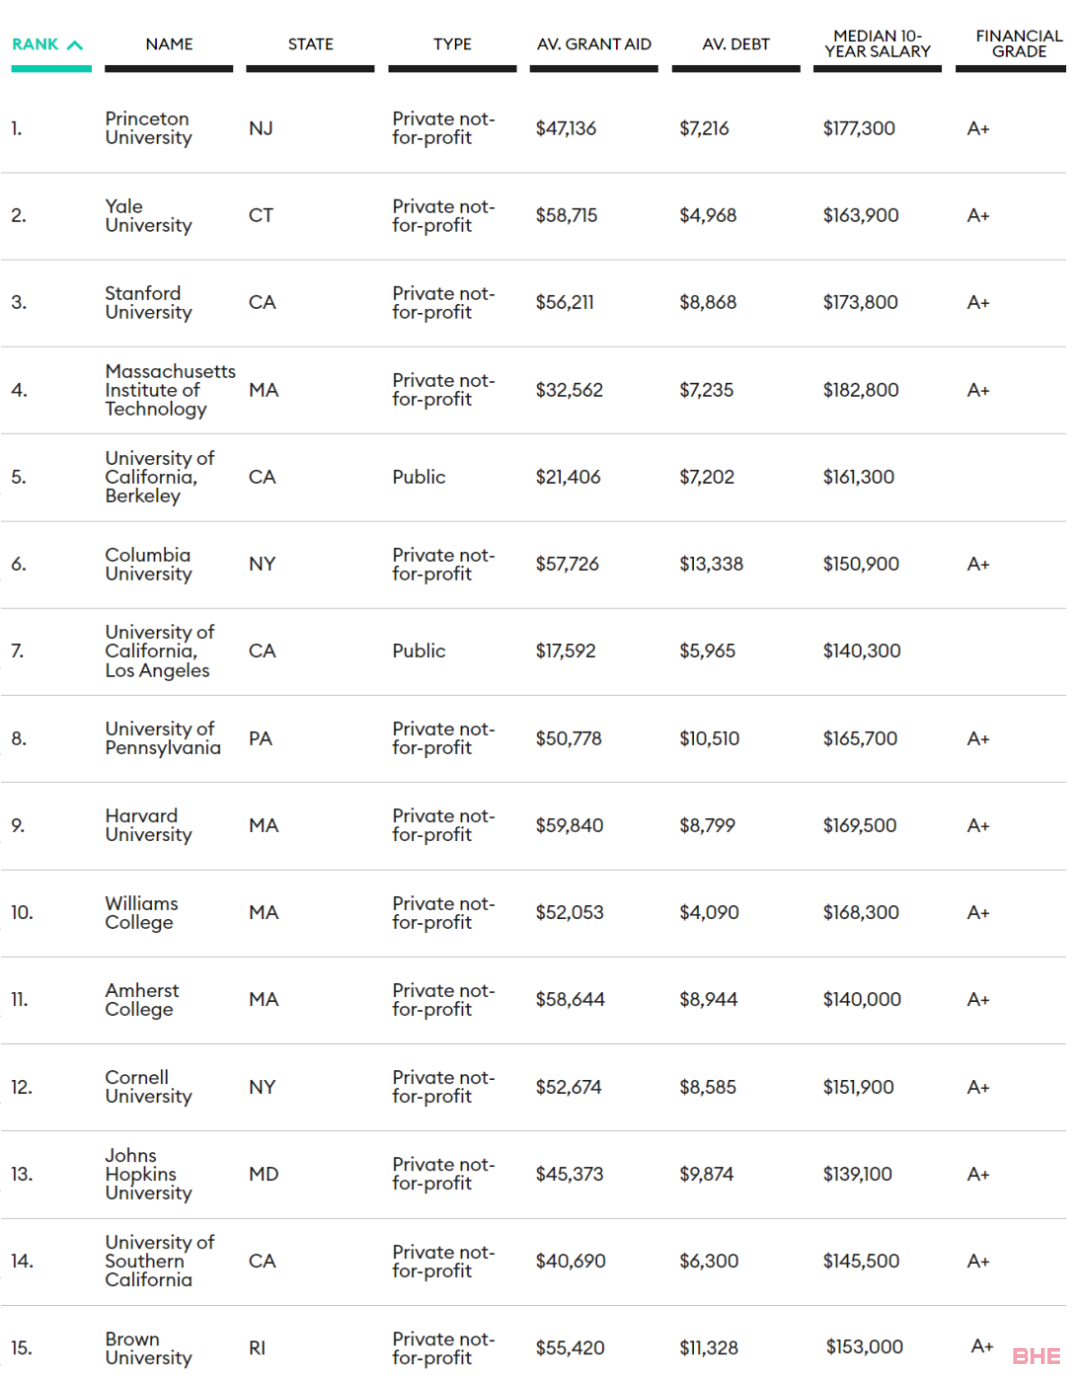
Task: Sort by Av. Grant Aid header
Action: [x=594, y=44]
